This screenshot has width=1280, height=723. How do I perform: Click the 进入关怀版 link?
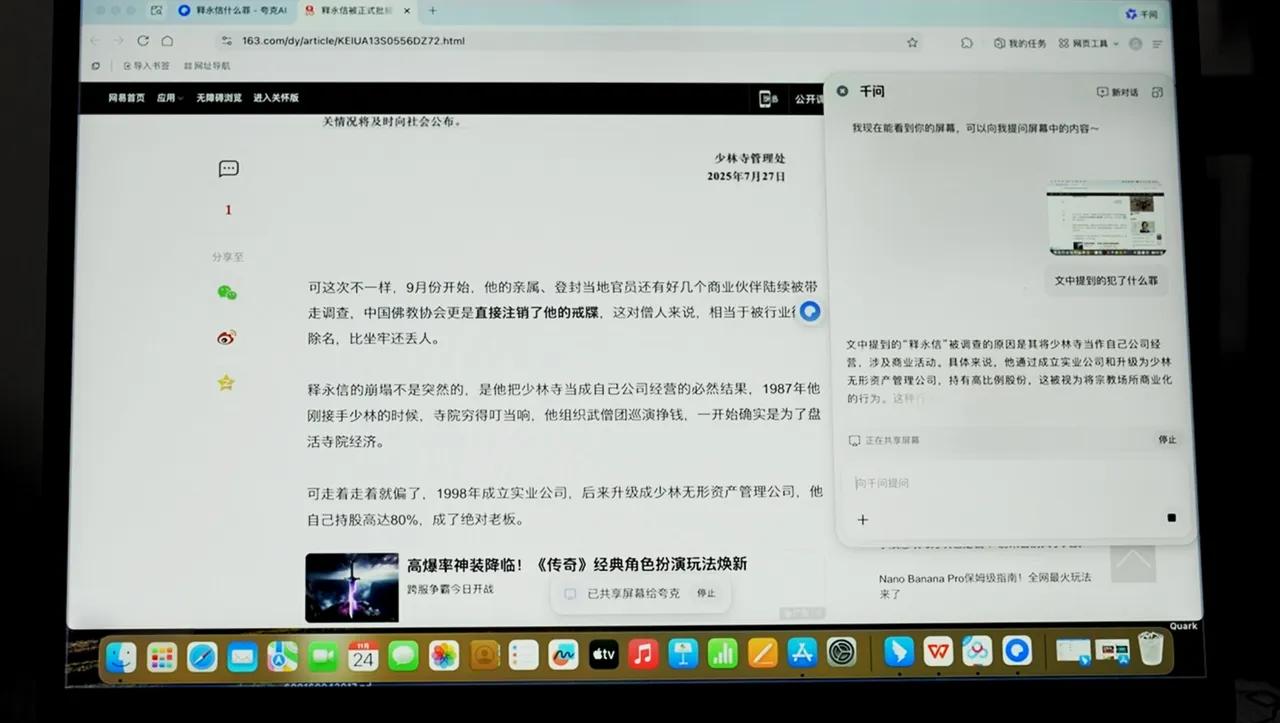point(276,98)
